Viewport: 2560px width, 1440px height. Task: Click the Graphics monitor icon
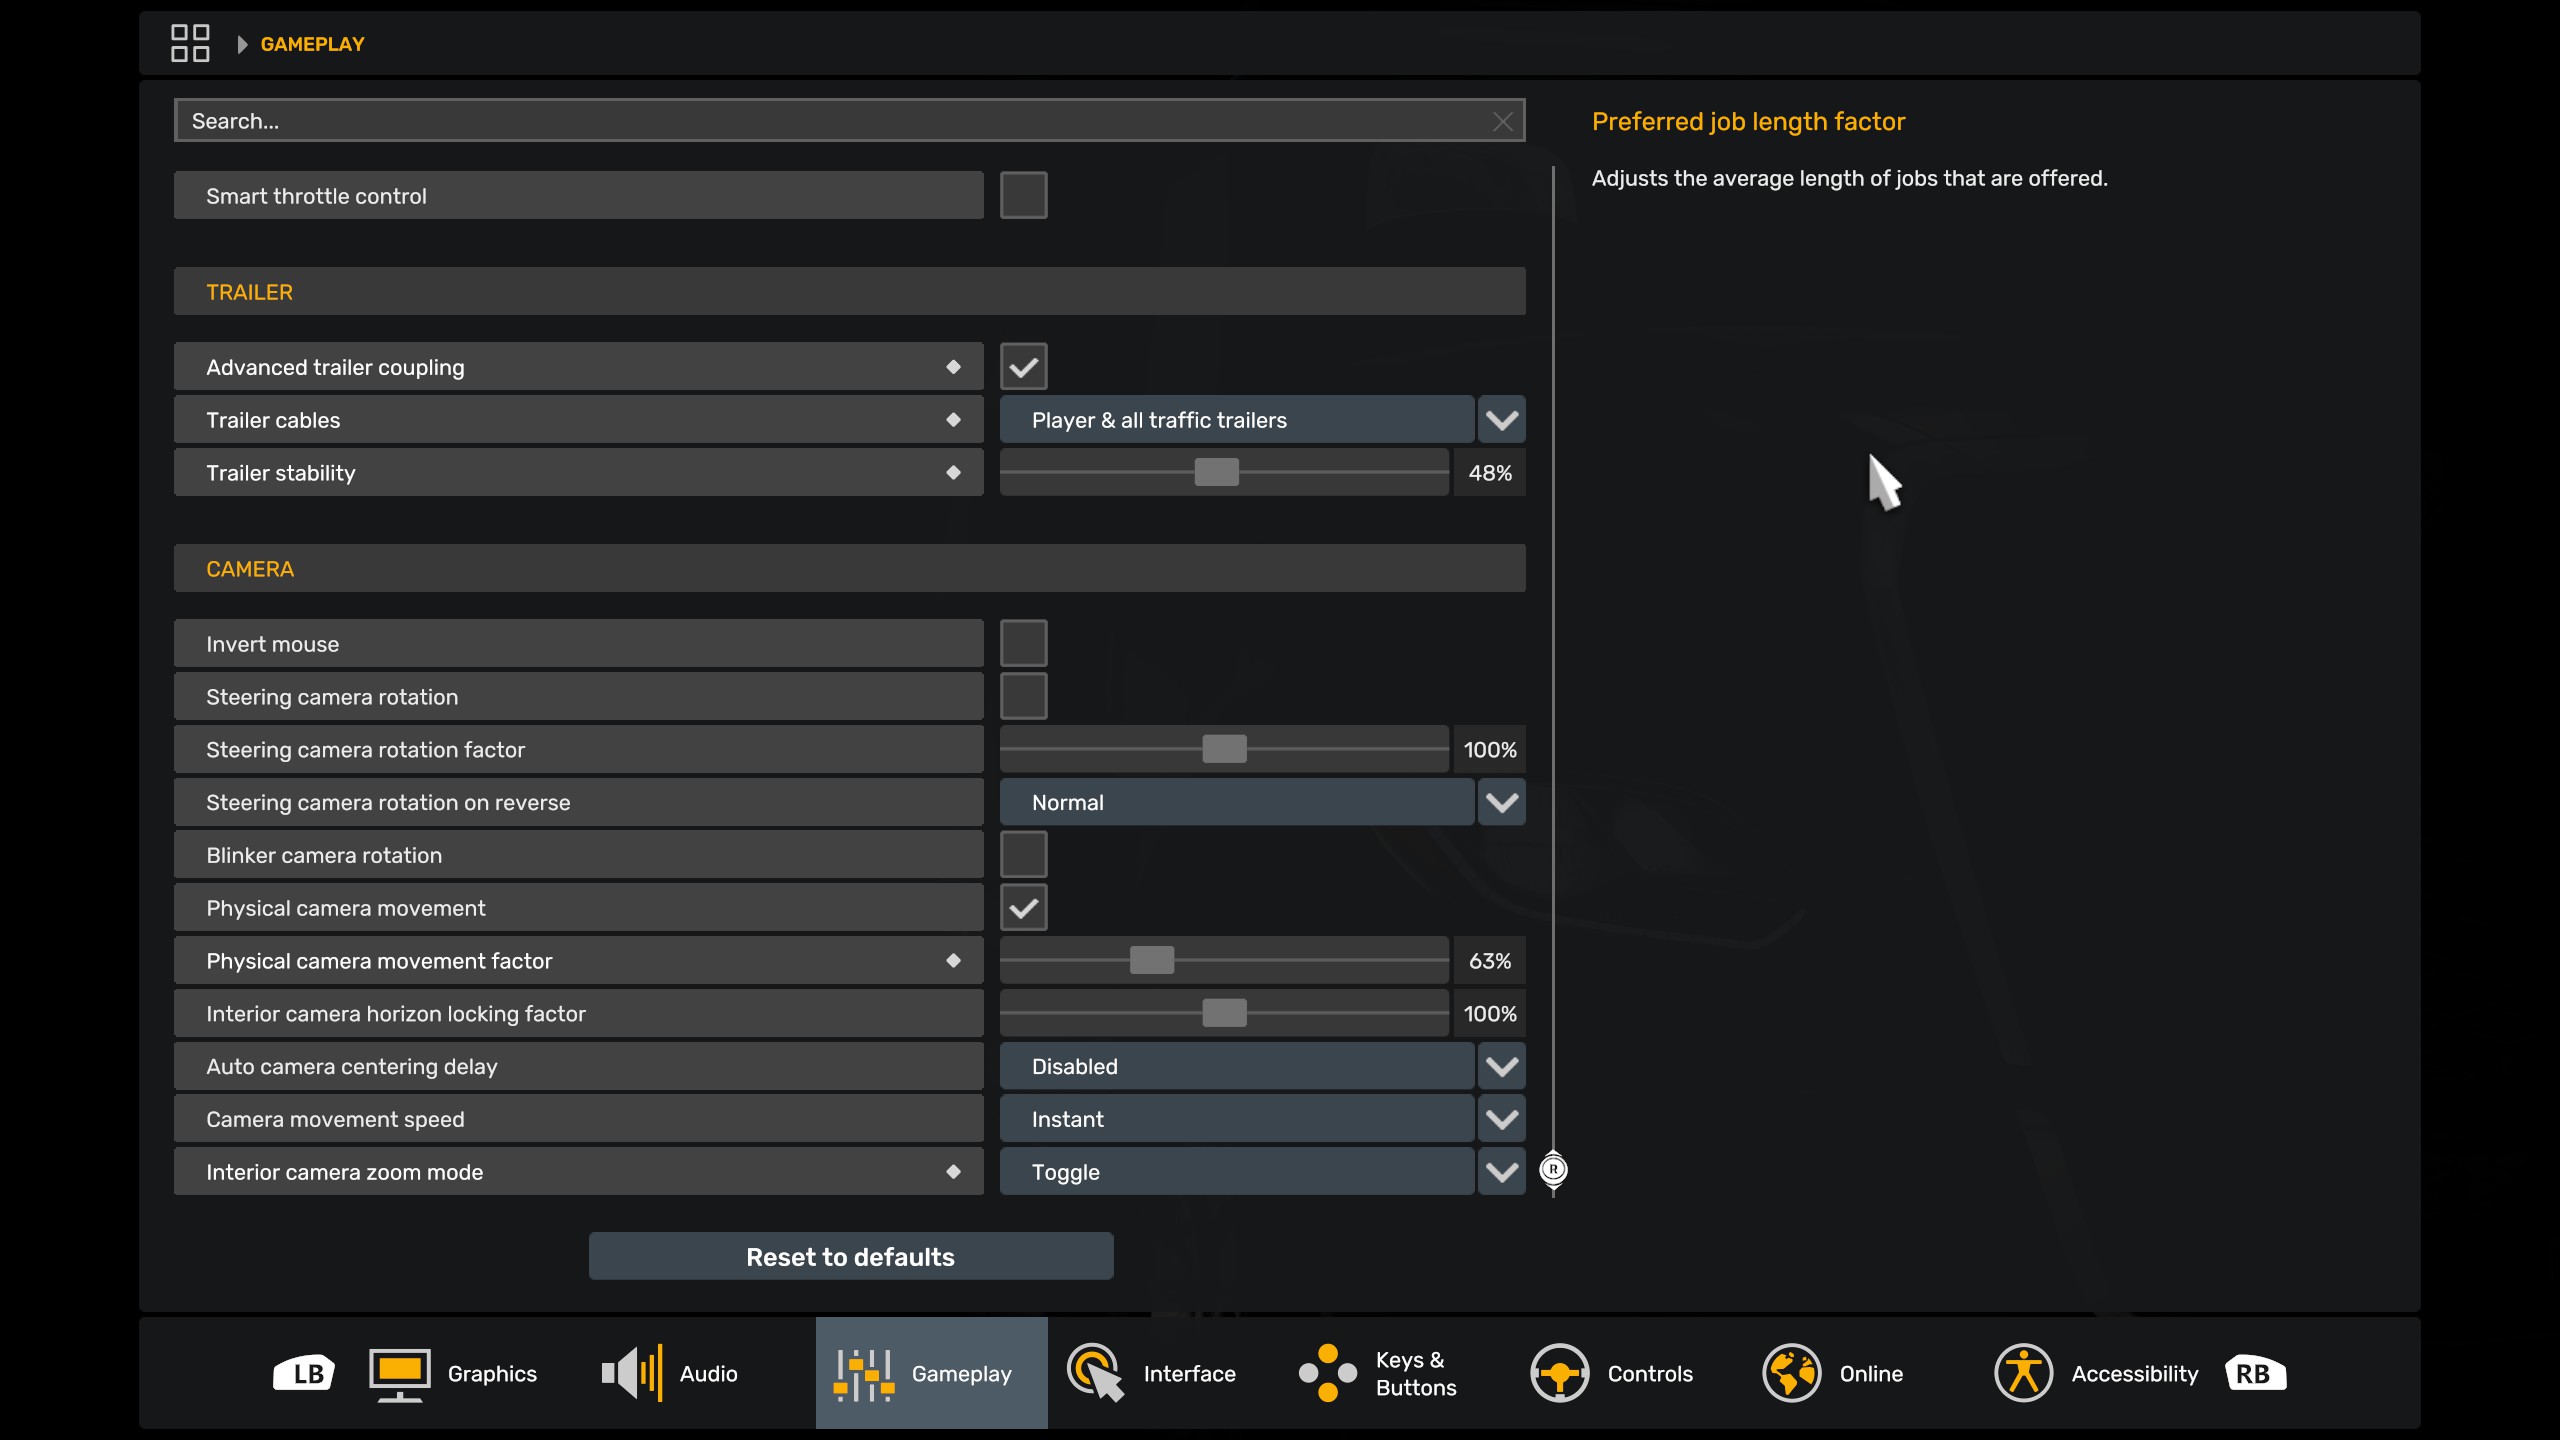tap(400, 1374)
